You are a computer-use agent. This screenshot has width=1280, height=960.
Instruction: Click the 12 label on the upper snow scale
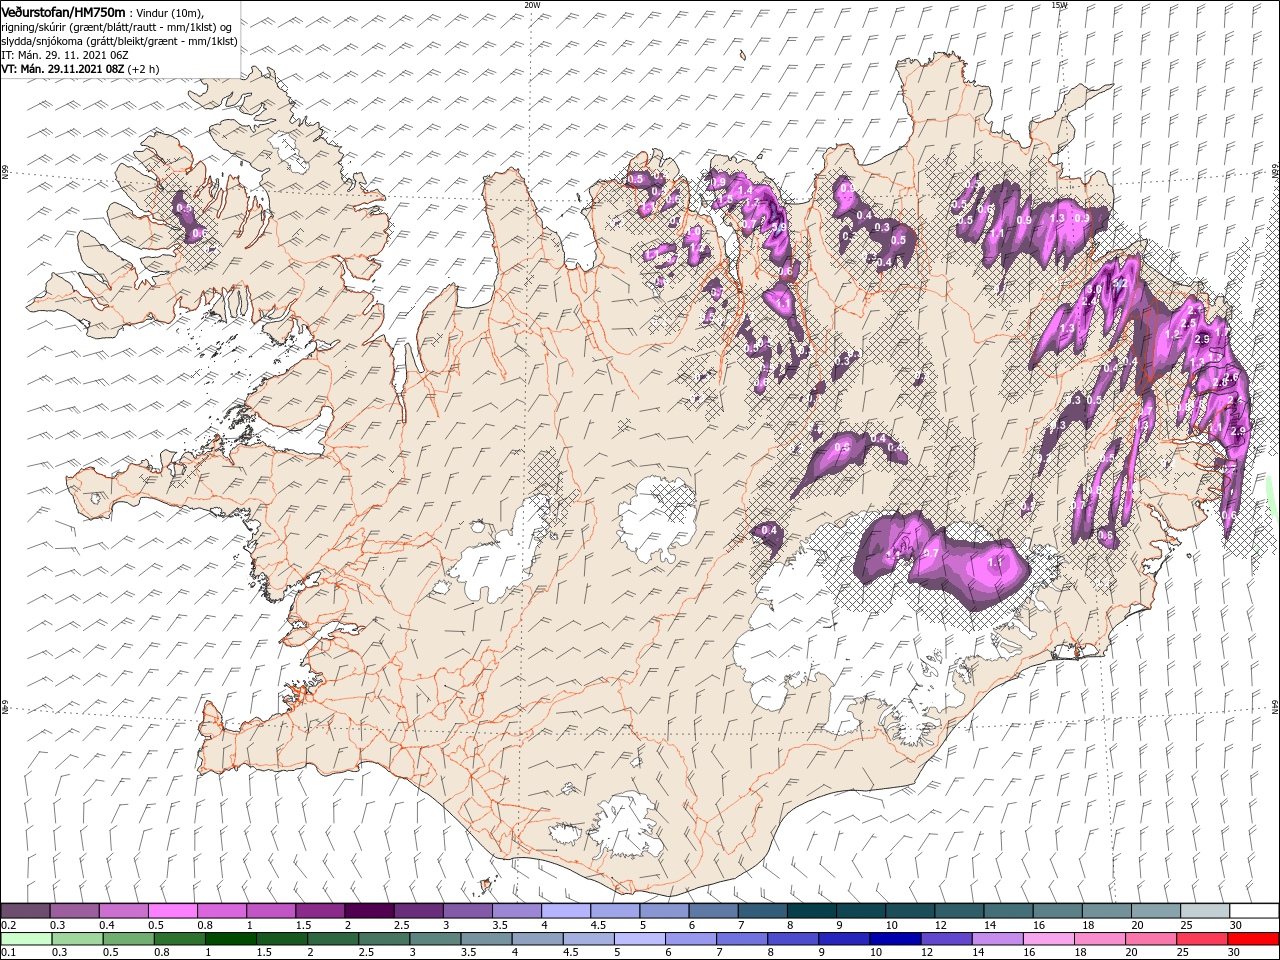pyautogui.click(x=941, y=925)
